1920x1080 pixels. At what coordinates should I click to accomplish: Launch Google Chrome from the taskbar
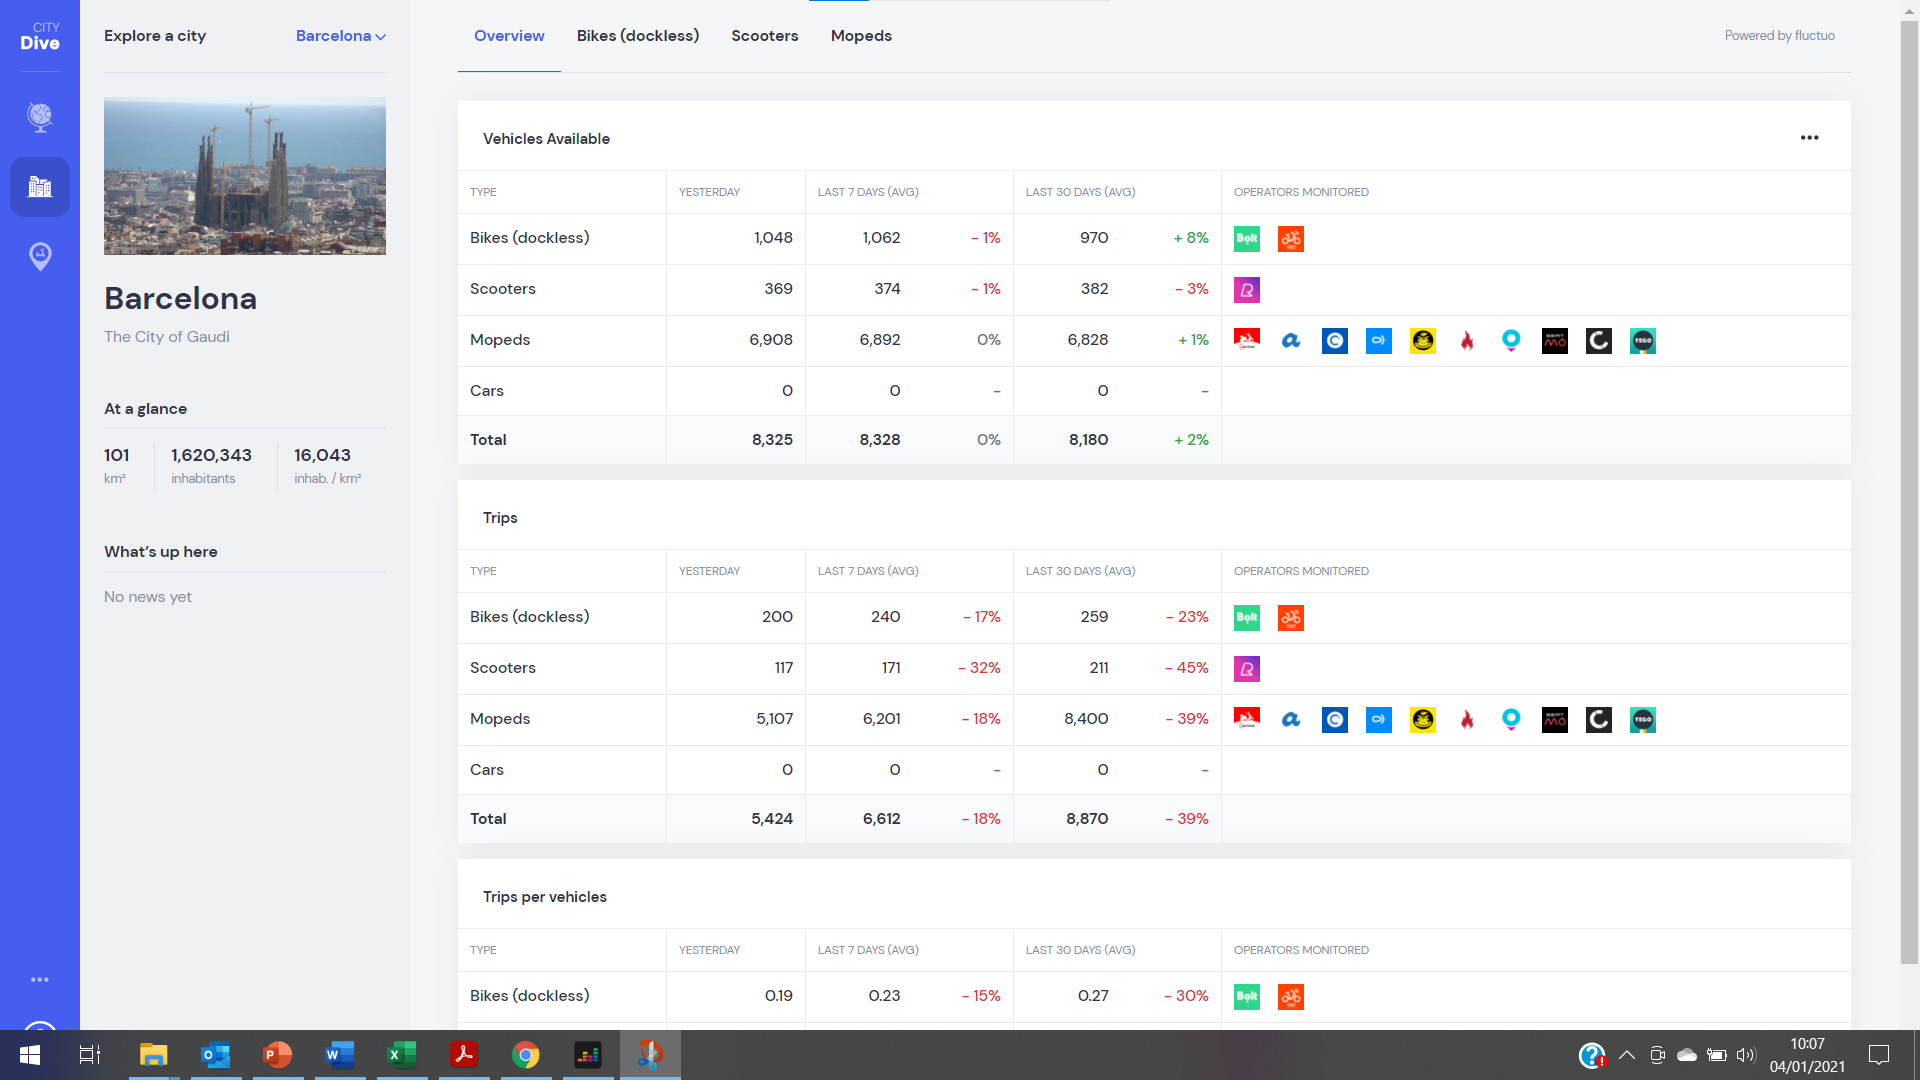[526, 1055]
